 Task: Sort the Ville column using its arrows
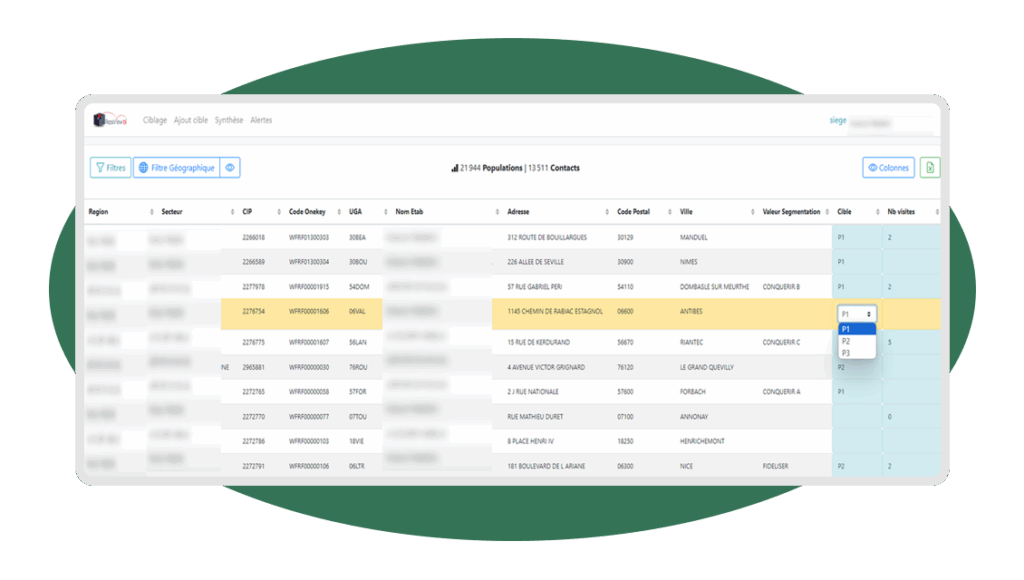pyautogui.click(x=752, y=212)
